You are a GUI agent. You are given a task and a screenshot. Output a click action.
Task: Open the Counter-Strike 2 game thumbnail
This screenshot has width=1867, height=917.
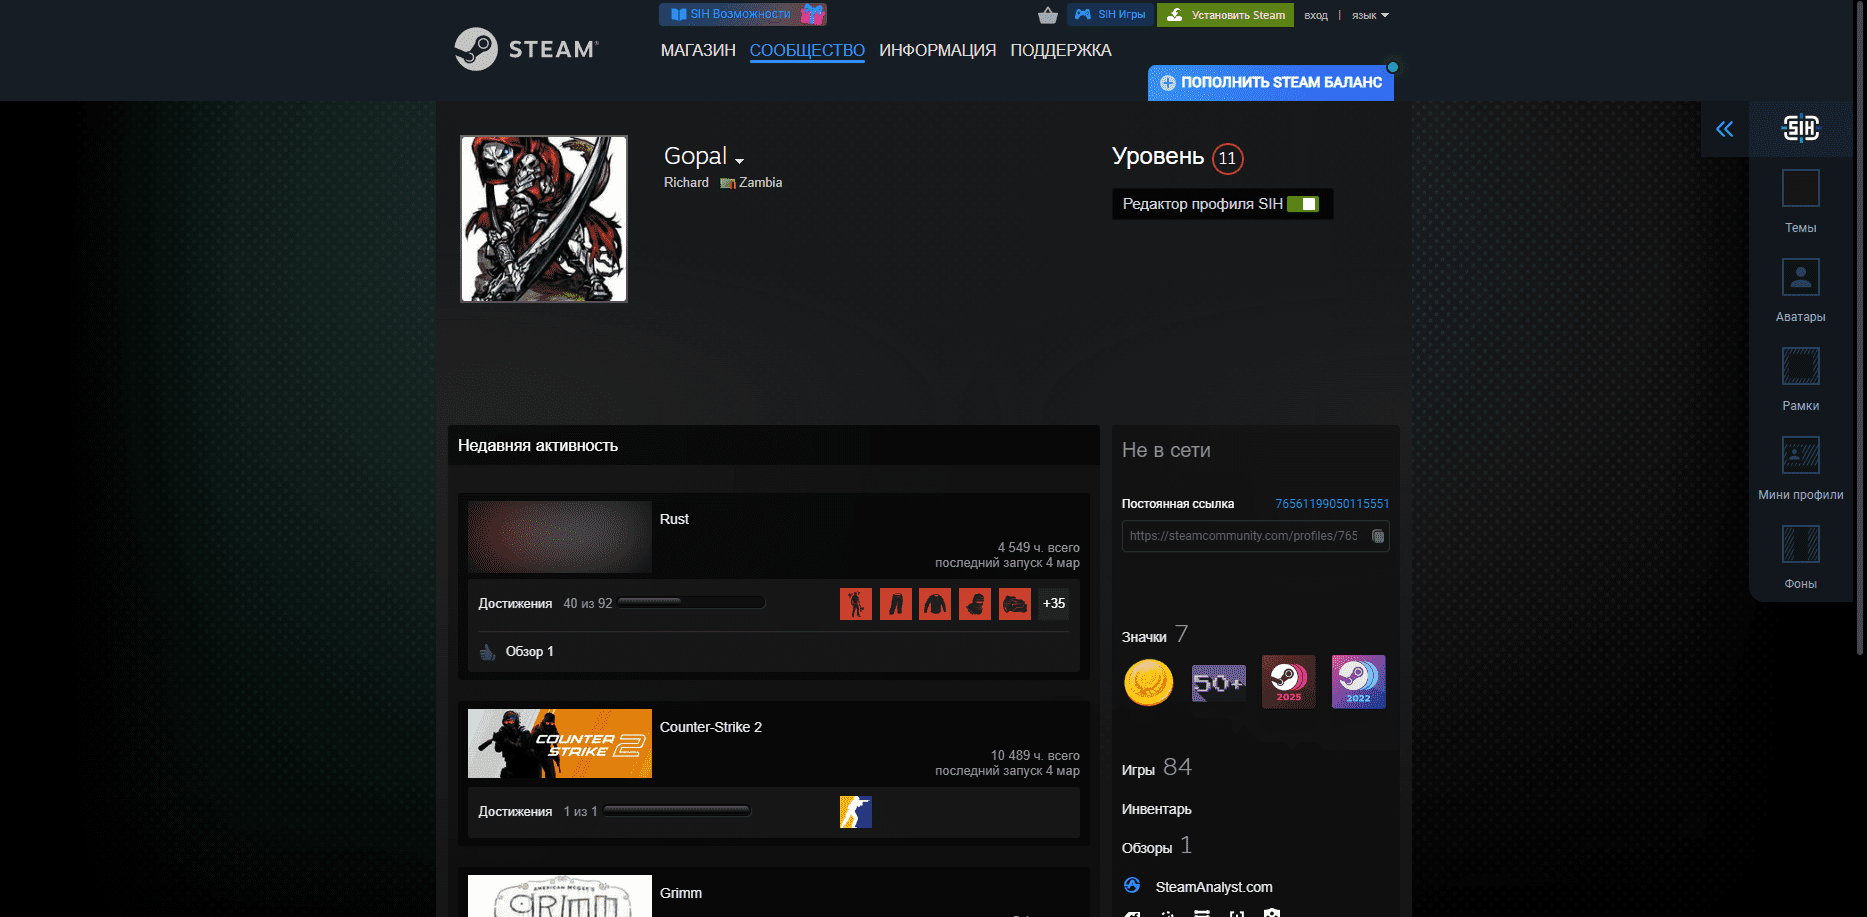point(559,743)
